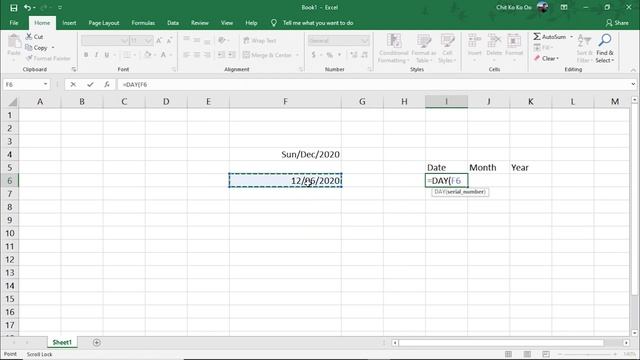Click the Sort & Filter icon
Screen dimensions: 640x360
click(584, 41)
